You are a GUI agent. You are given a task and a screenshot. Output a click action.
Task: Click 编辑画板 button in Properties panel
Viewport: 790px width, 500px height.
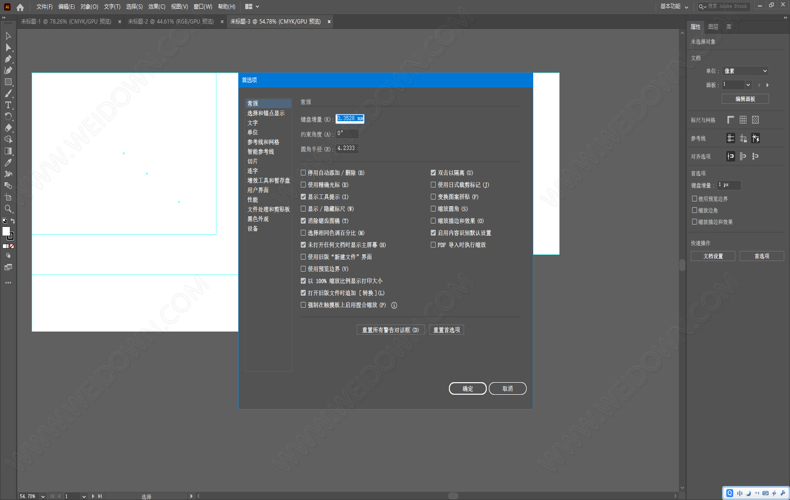coord(745,99)
